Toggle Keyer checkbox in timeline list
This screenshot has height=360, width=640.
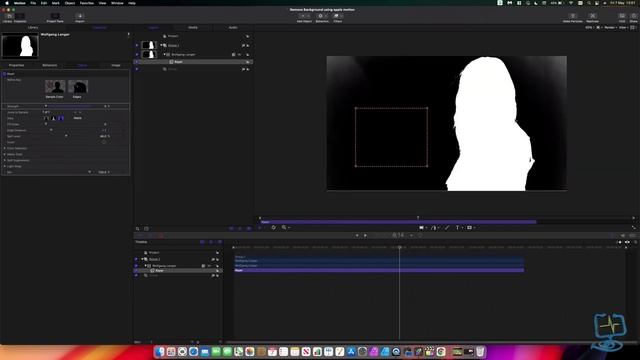pyautogui.click(x=136, y=271)
